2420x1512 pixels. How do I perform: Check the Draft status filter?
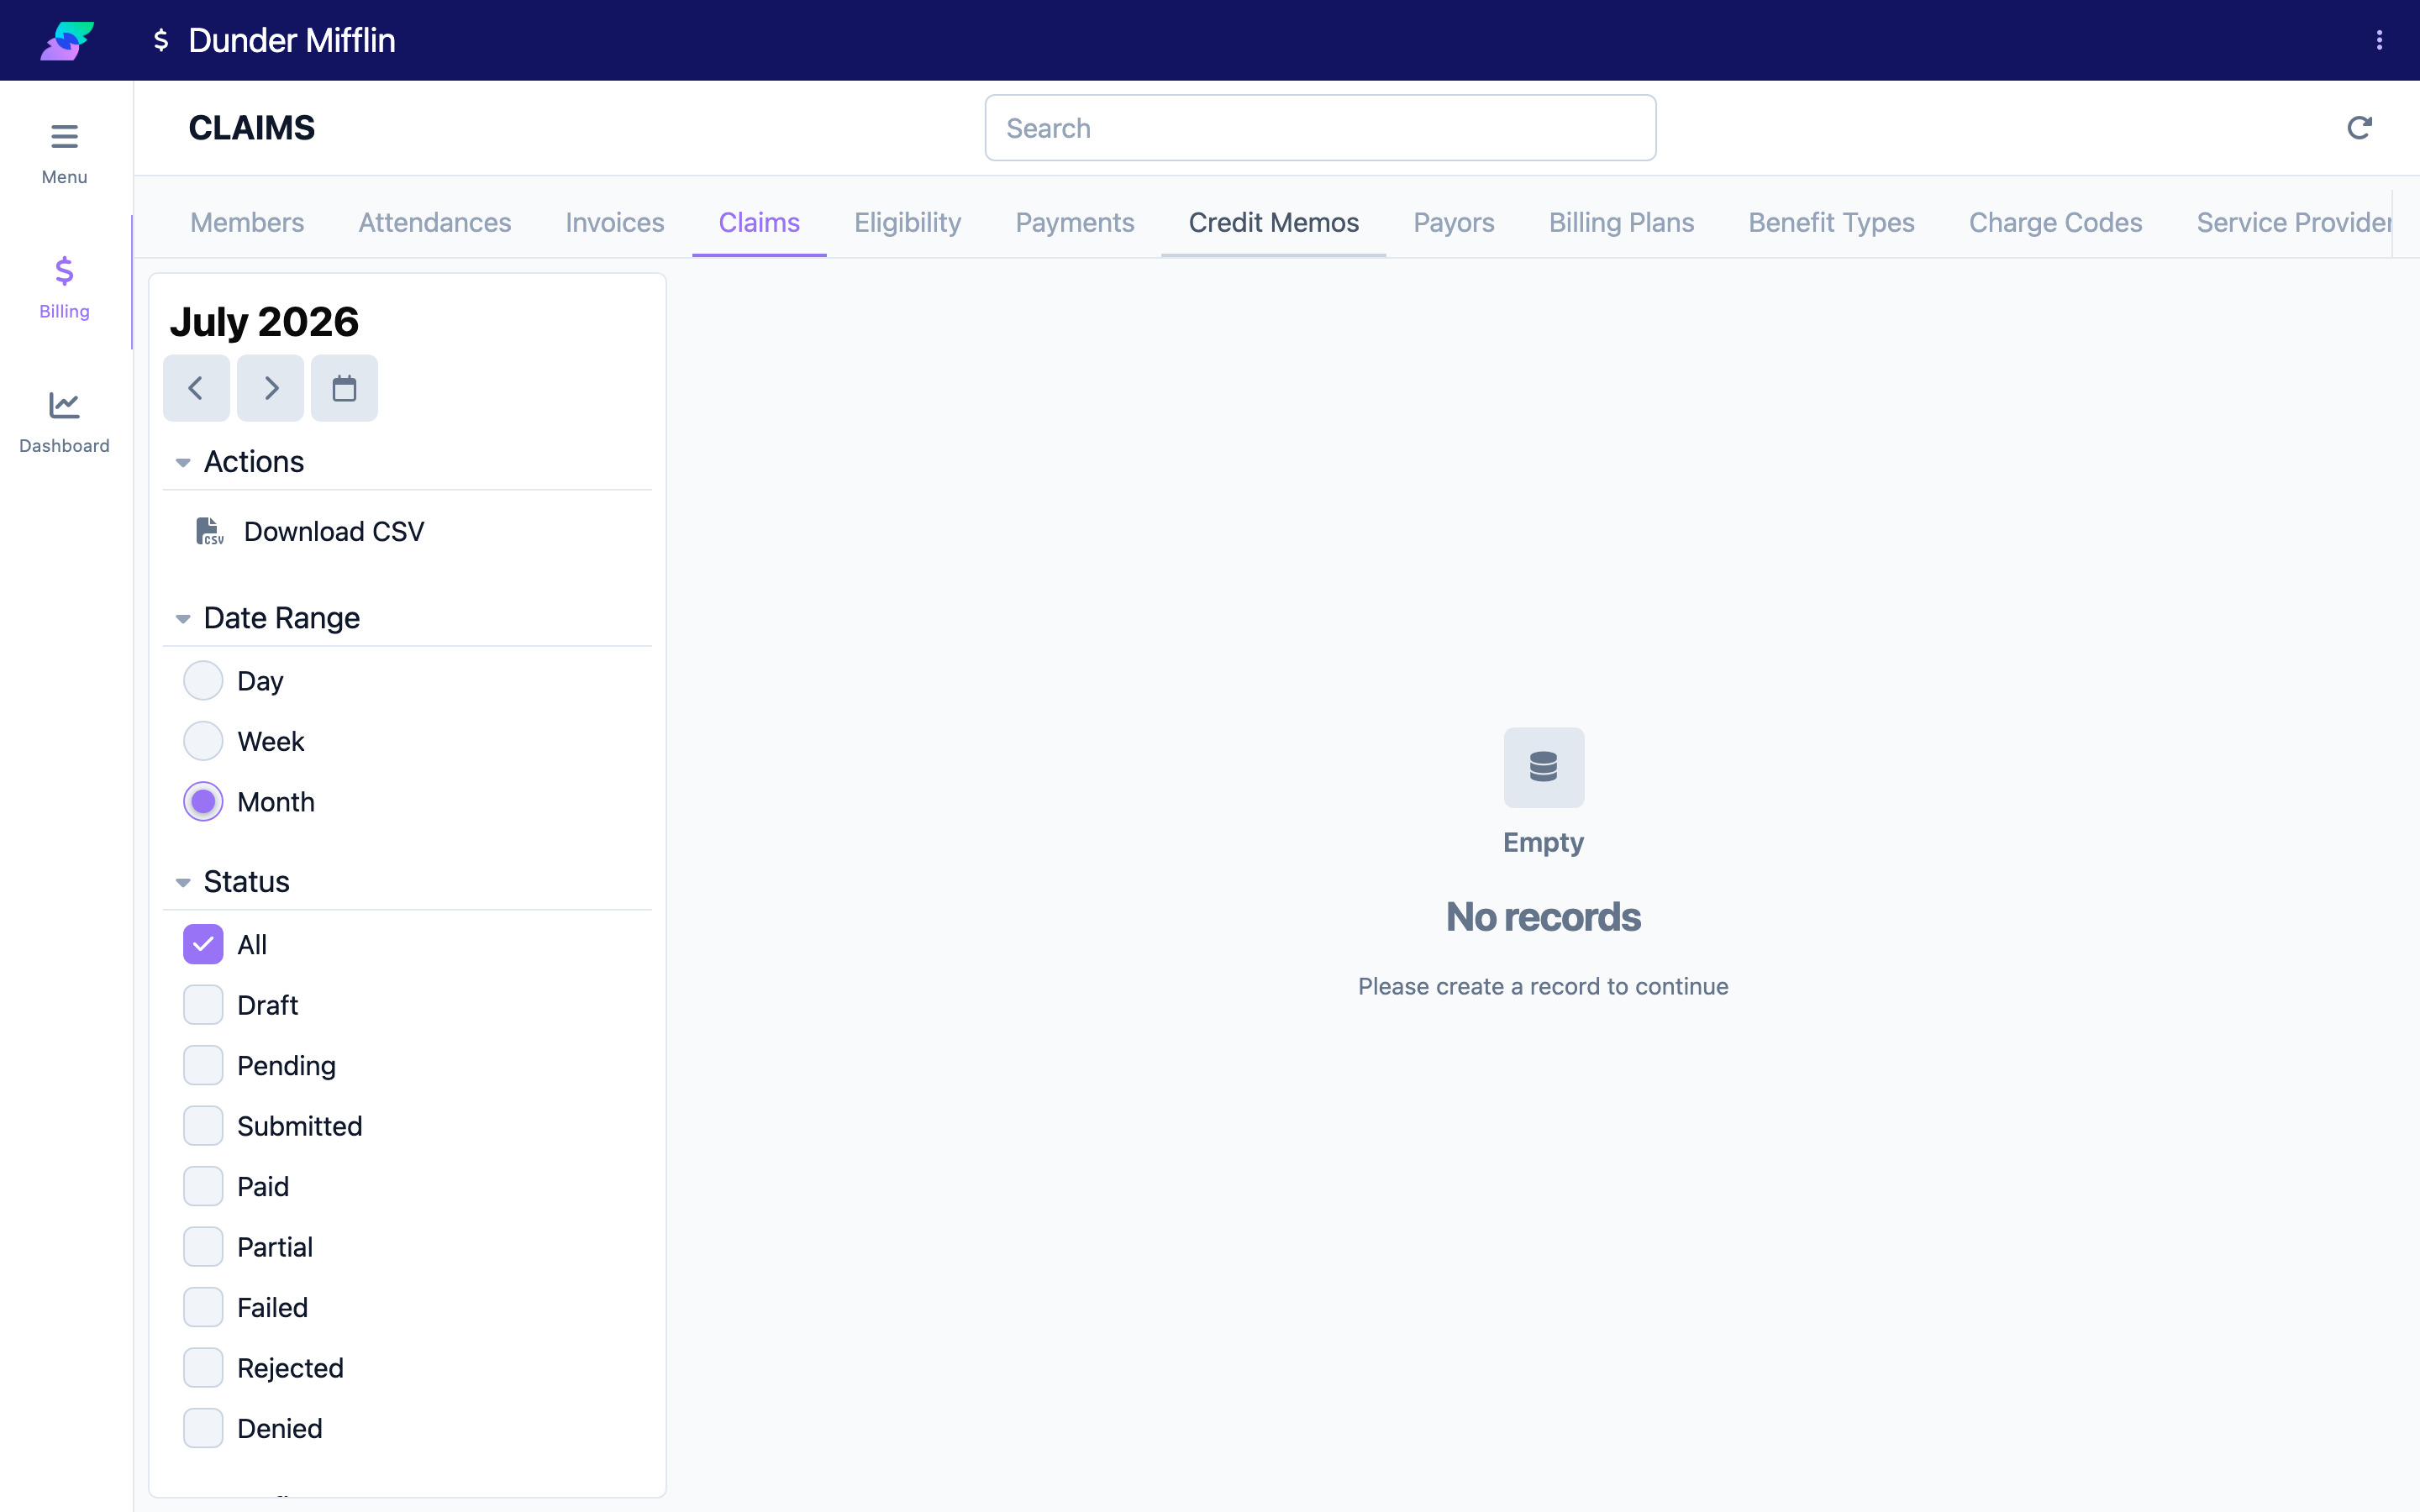click(203, 1005)
